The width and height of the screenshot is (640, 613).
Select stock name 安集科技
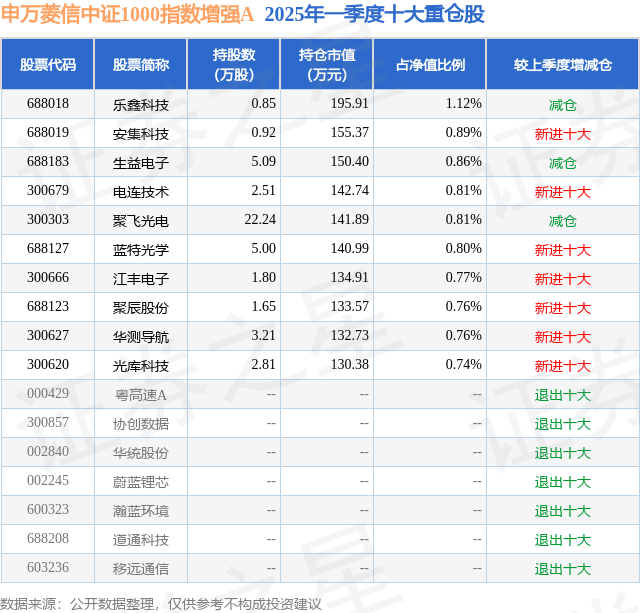[x=141, y=134]
